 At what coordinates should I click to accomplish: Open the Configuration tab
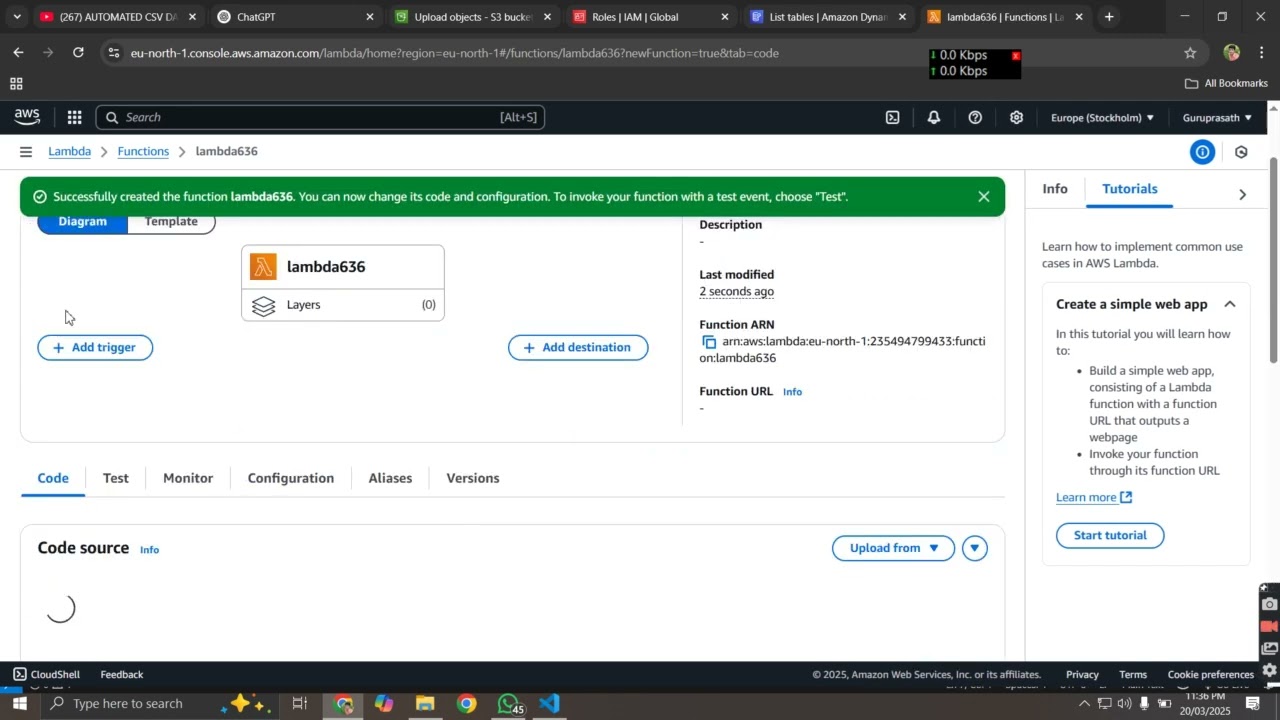coord(291,478)
